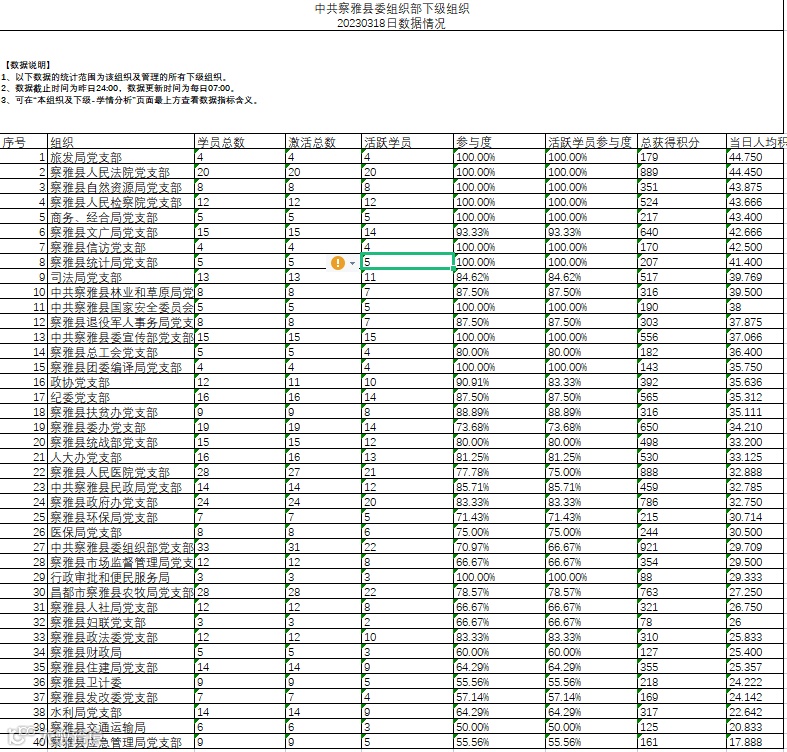Click the orange error warning icon

pos(338,263)
